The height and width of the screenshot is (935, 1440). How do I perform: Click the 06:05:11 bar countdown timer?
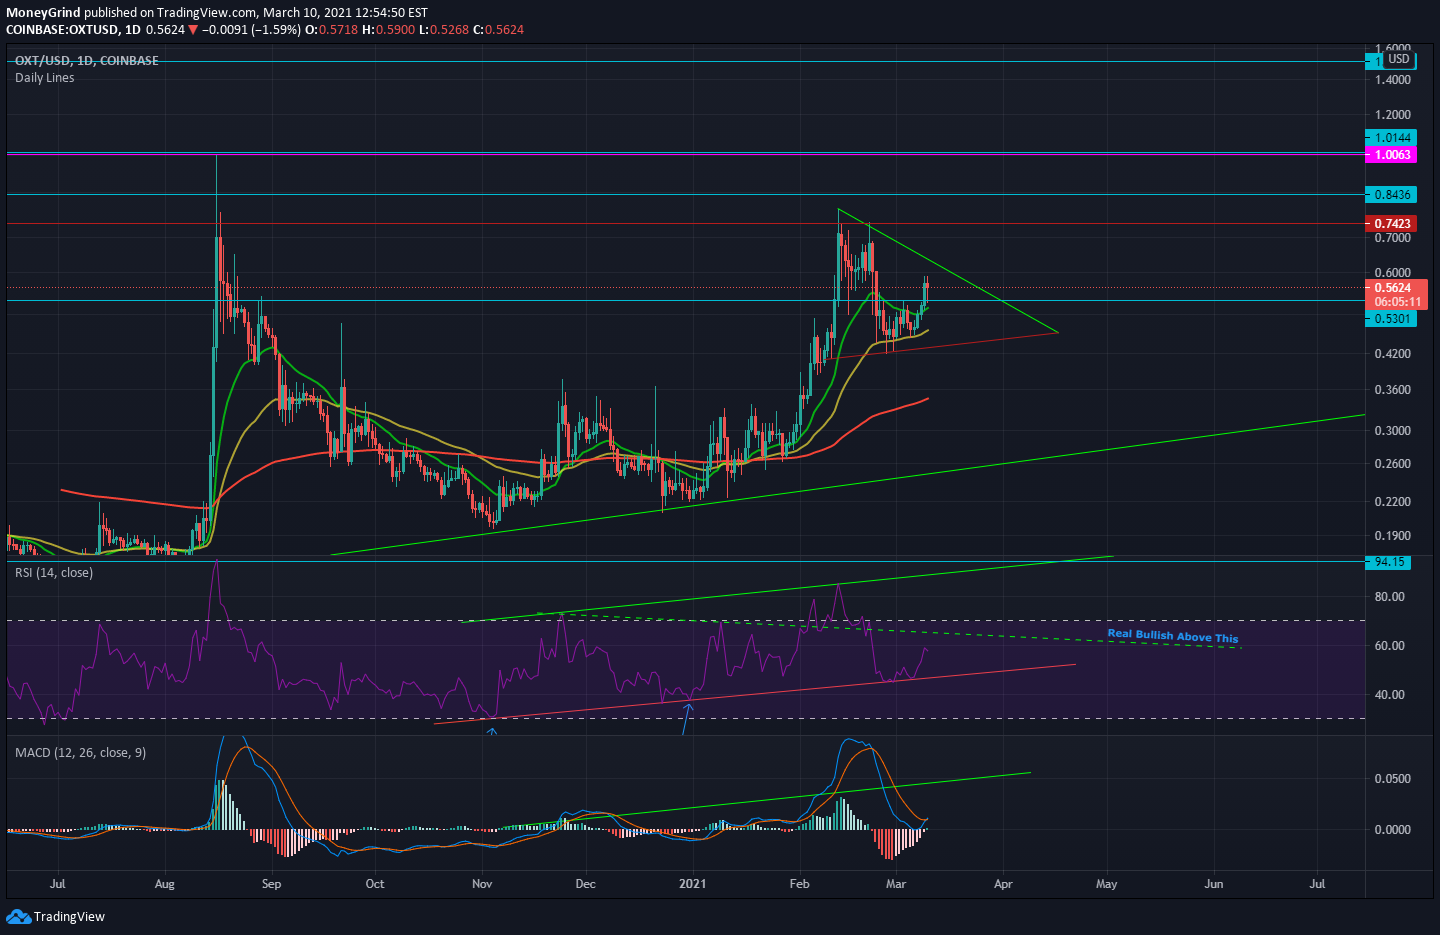[1397, 302]
